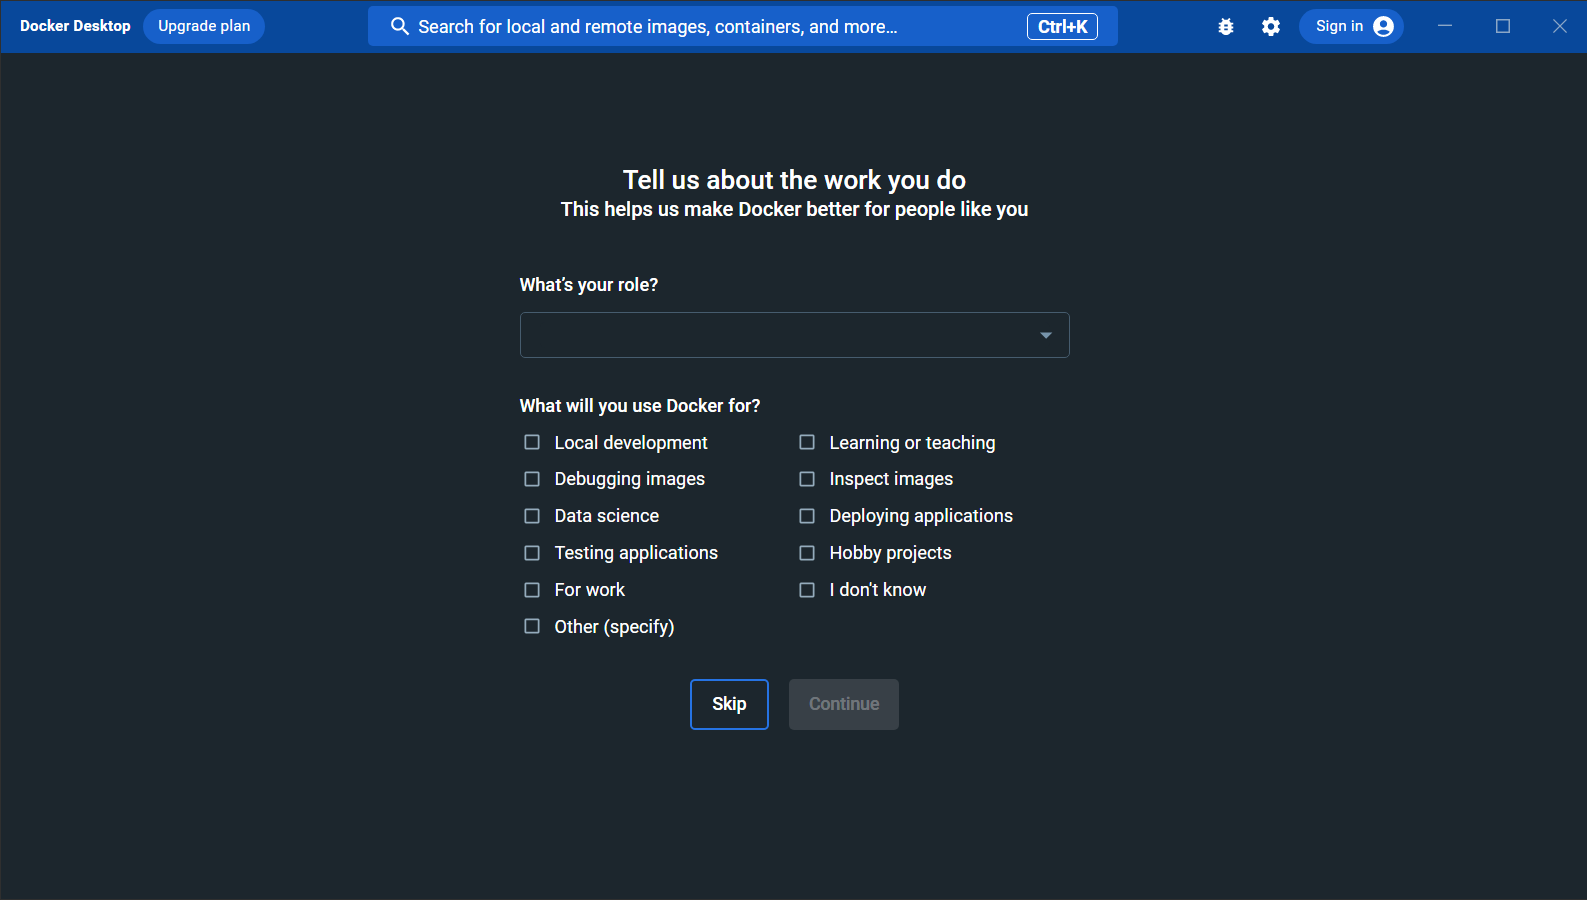Enable Other (specify) checkbox

(x=531, y=626)
